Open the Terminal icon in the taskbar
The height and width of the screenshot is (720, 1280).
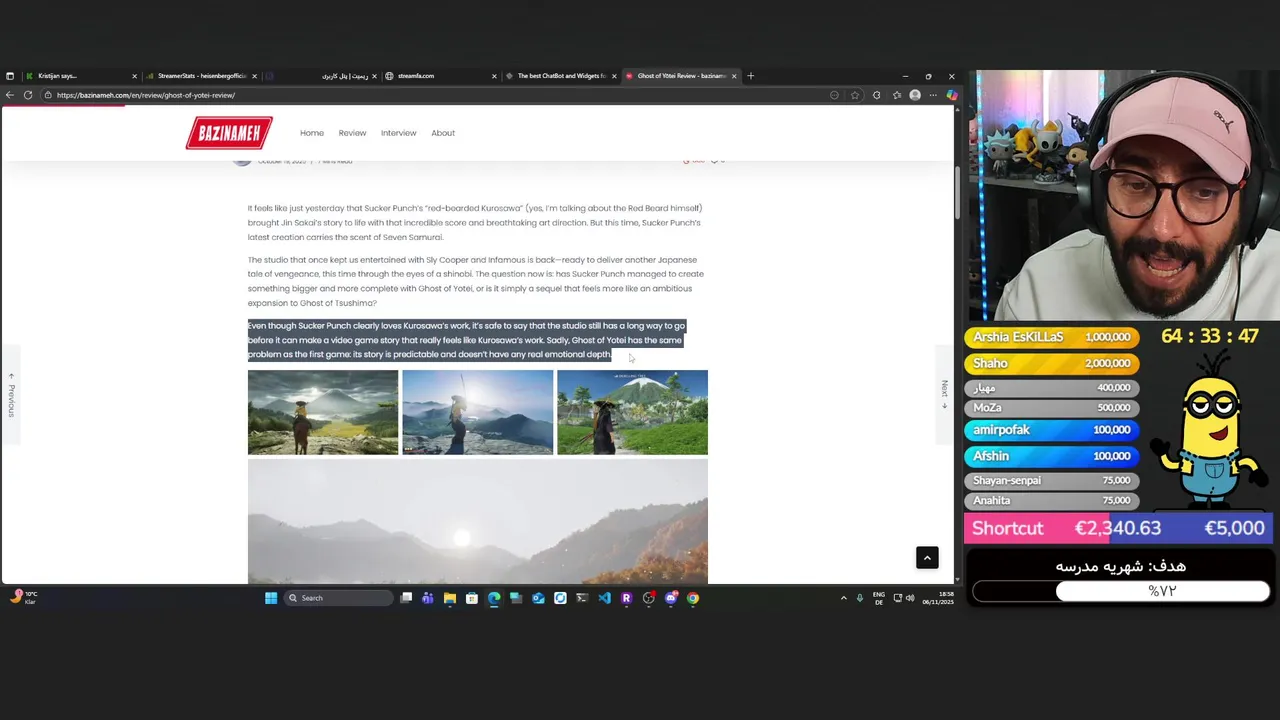582,598
